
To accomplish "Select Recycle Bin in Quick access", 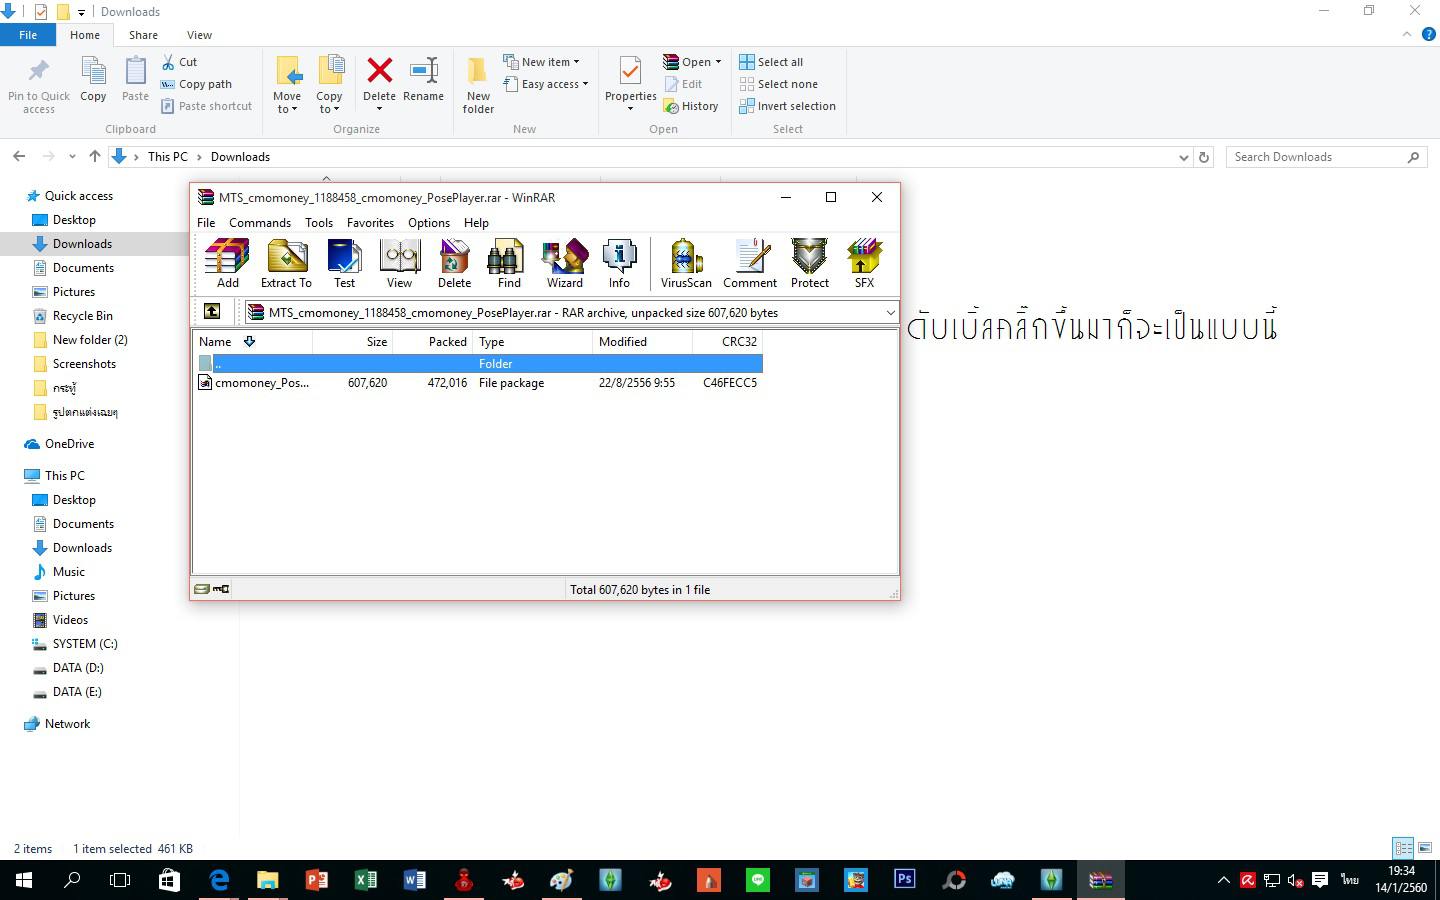I will click(x=82, y=316).
